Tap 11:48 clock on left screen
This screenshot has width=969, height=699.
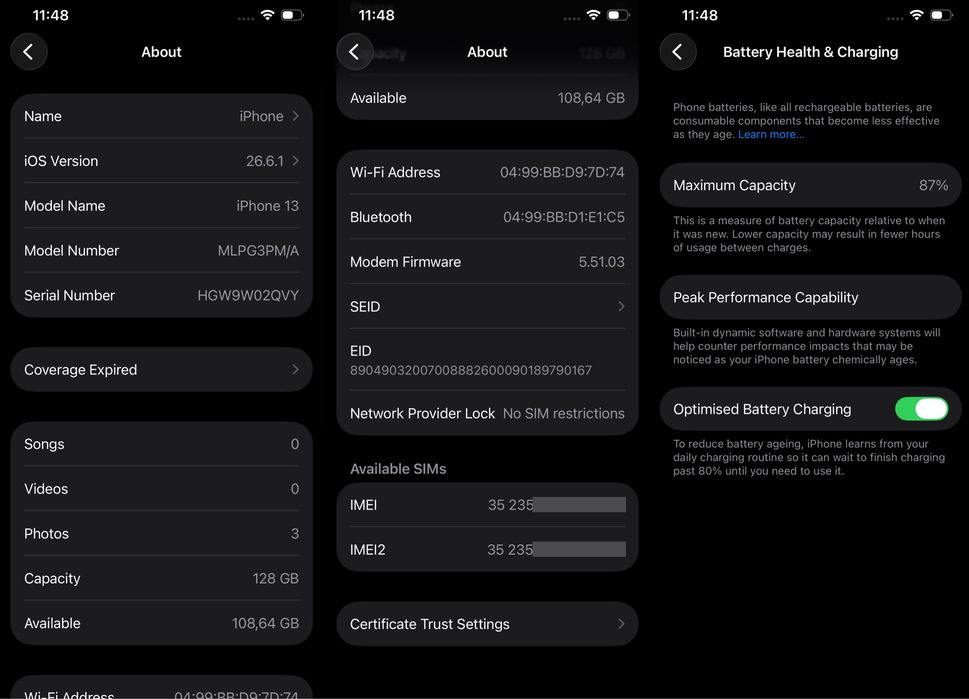[x=51, y=15]
